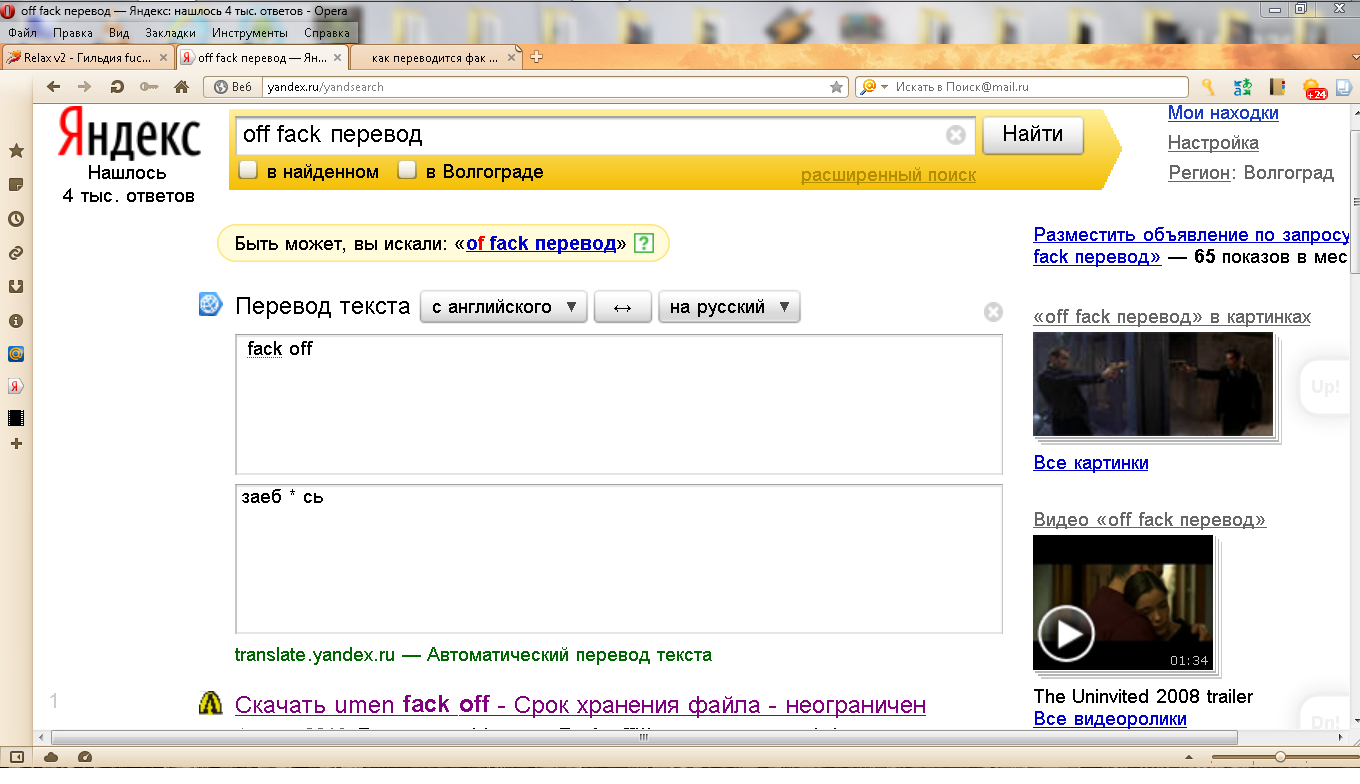Open the Закладки menu
This screenshot has width=1360, height=784.
tap(170, 33)
